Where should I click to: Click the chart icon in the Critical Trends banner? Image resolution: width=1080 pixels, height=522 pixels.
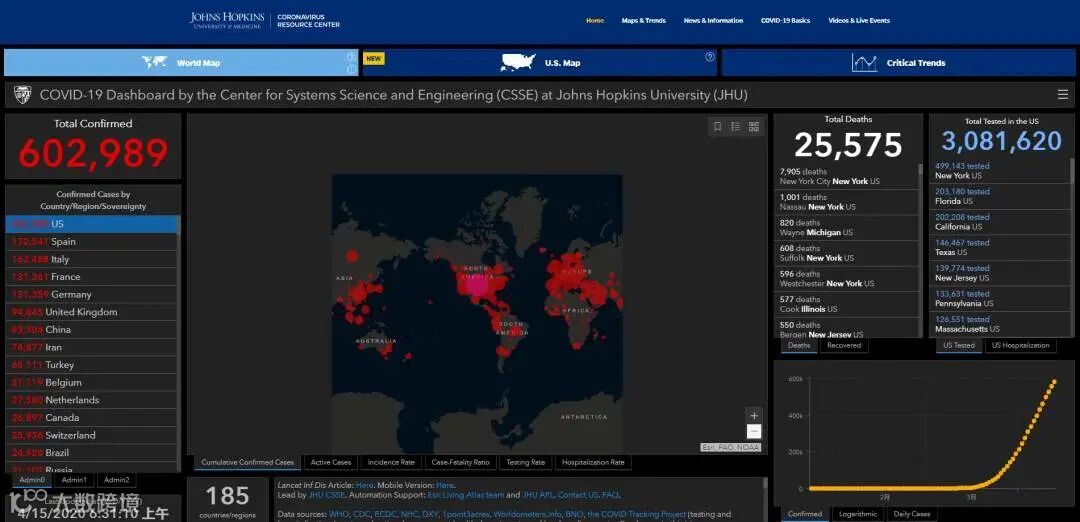coord(864,63)
